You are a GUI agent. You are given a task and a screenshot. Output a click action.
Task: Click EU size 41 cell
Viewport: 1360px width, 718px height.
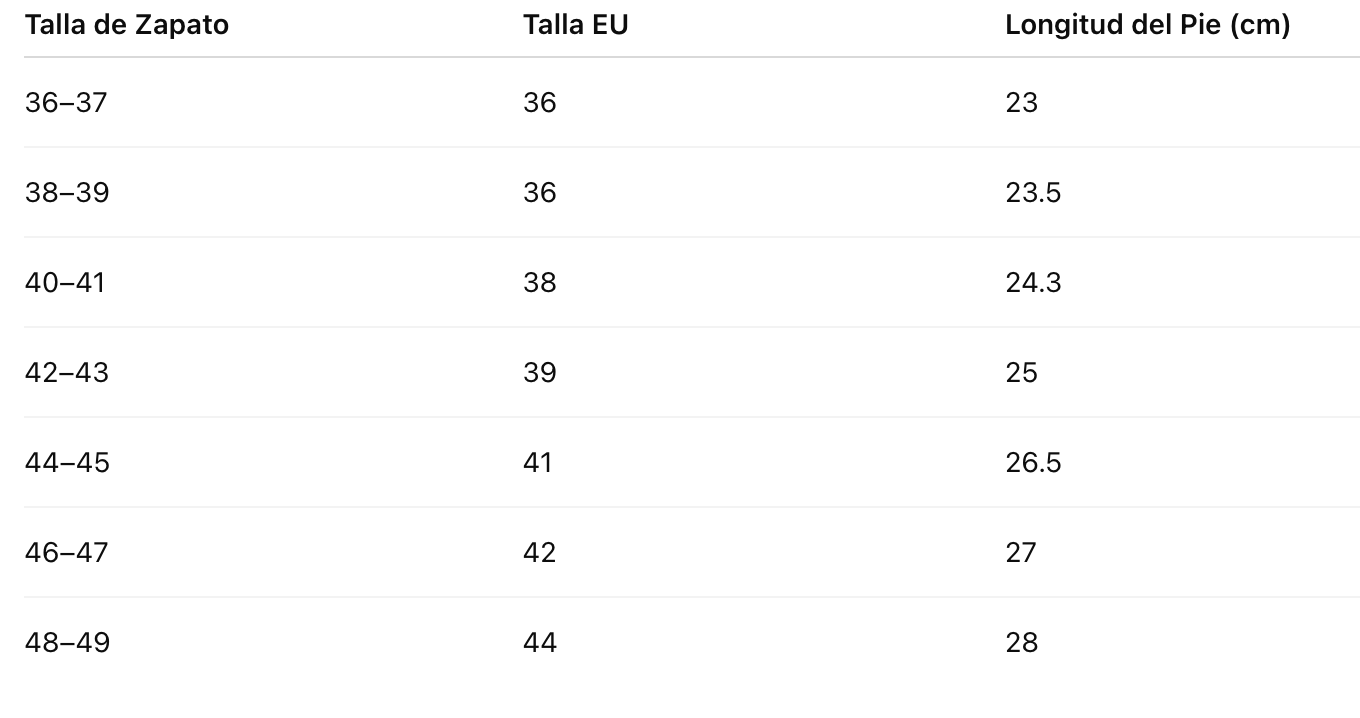(x=538, y=463)
